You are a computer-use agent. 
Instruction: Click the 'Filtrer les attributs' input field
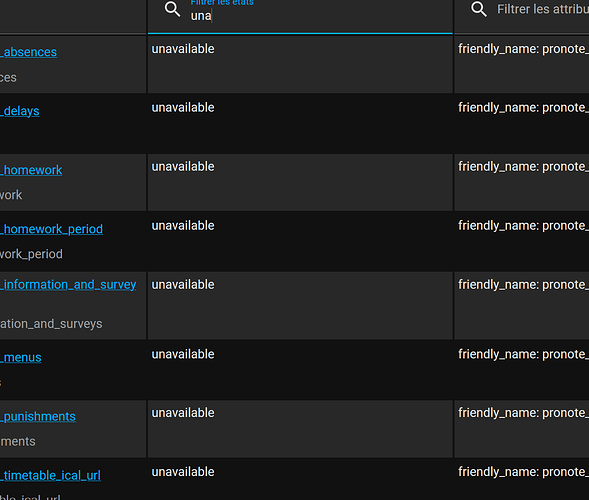[x=542, y=9]
